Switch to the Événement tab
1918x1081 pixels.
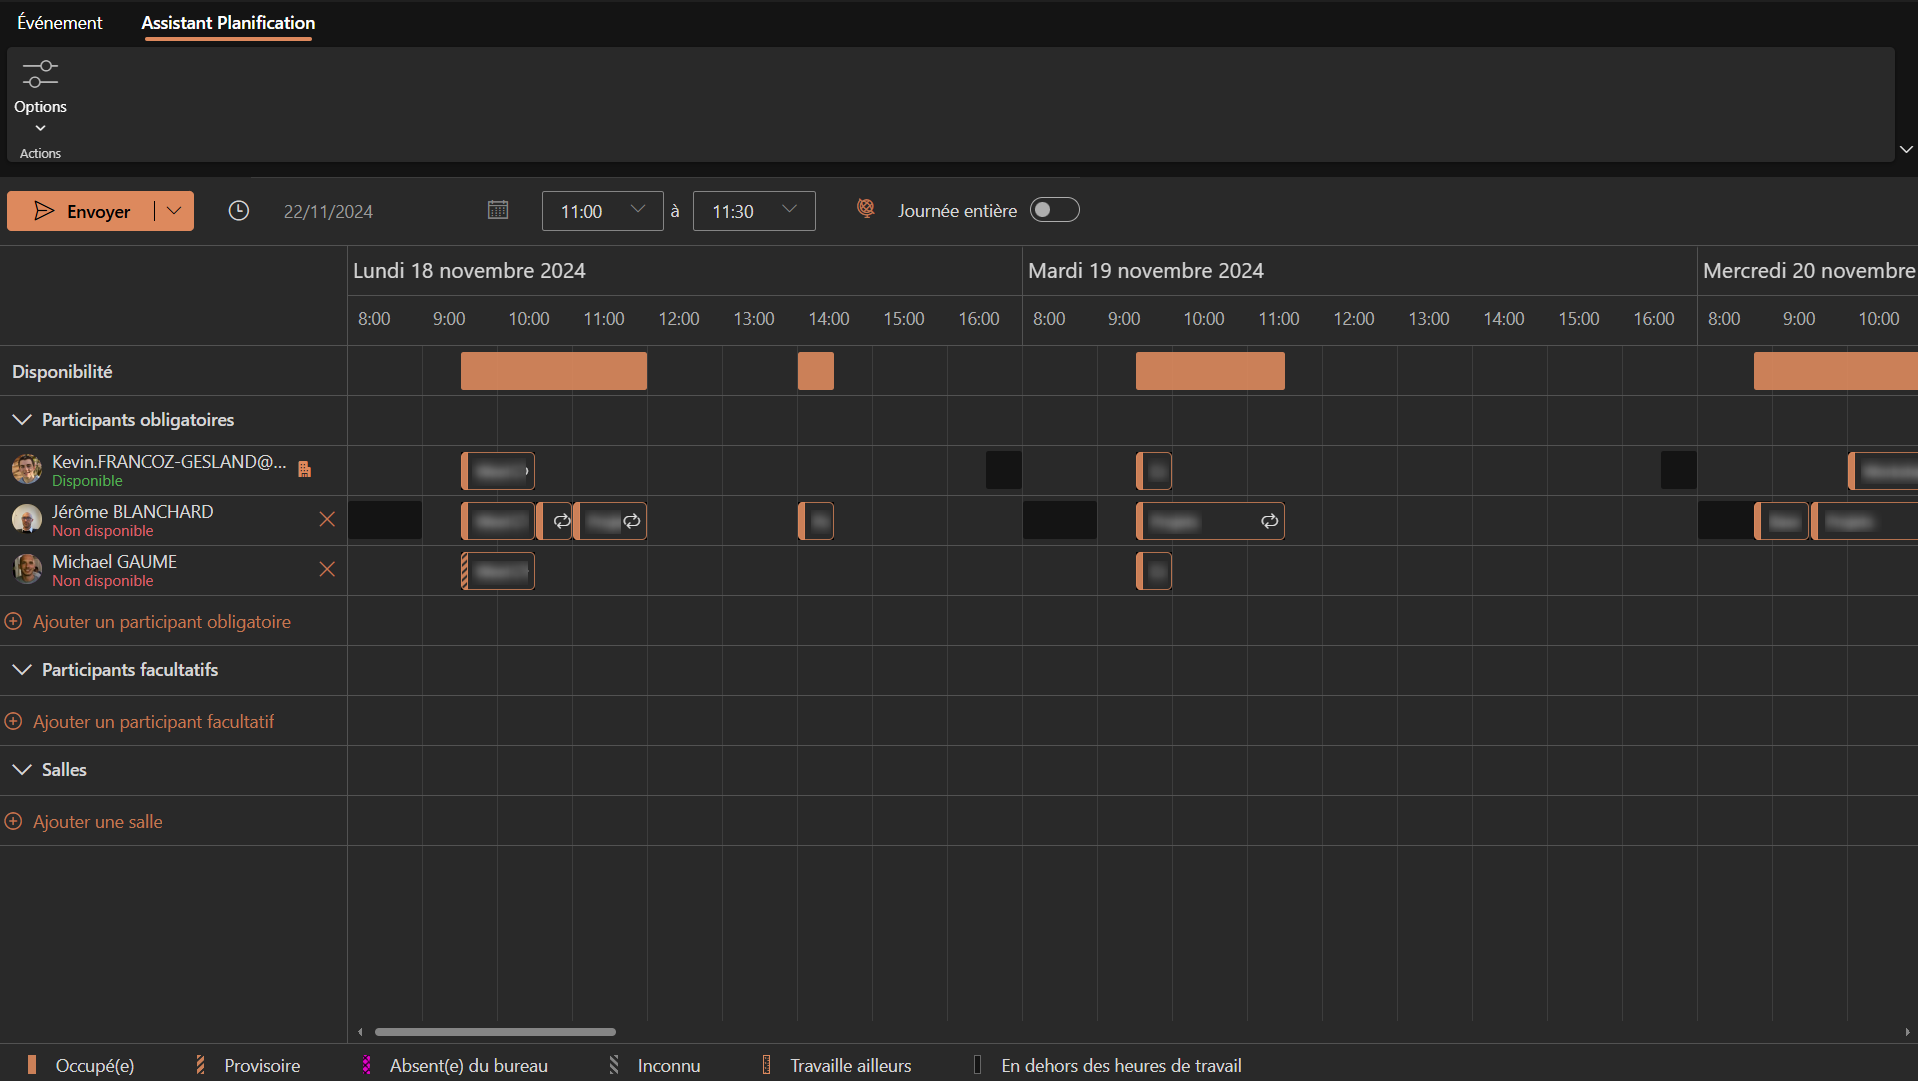[60, 22]
